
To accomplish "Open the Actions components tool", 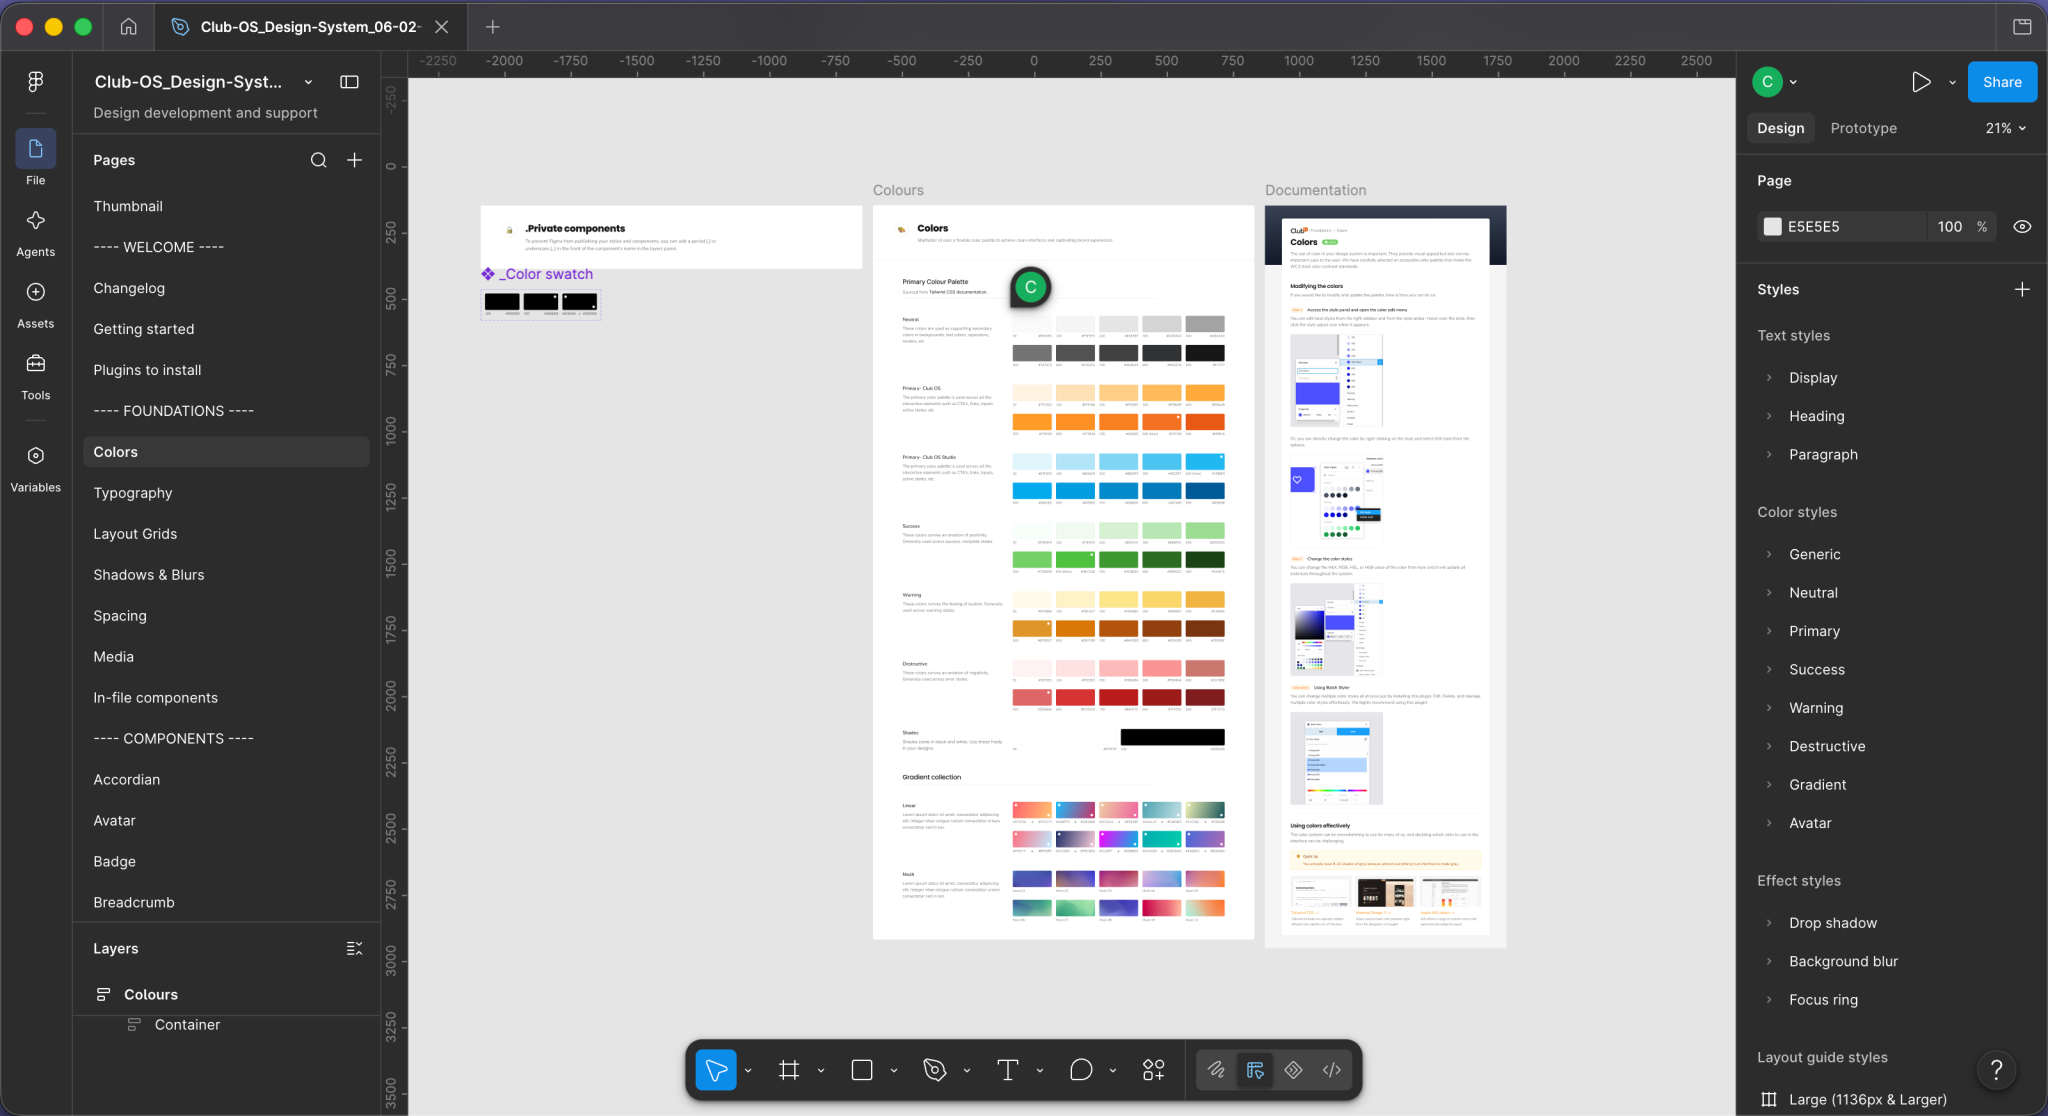I will [1153, 1070].
